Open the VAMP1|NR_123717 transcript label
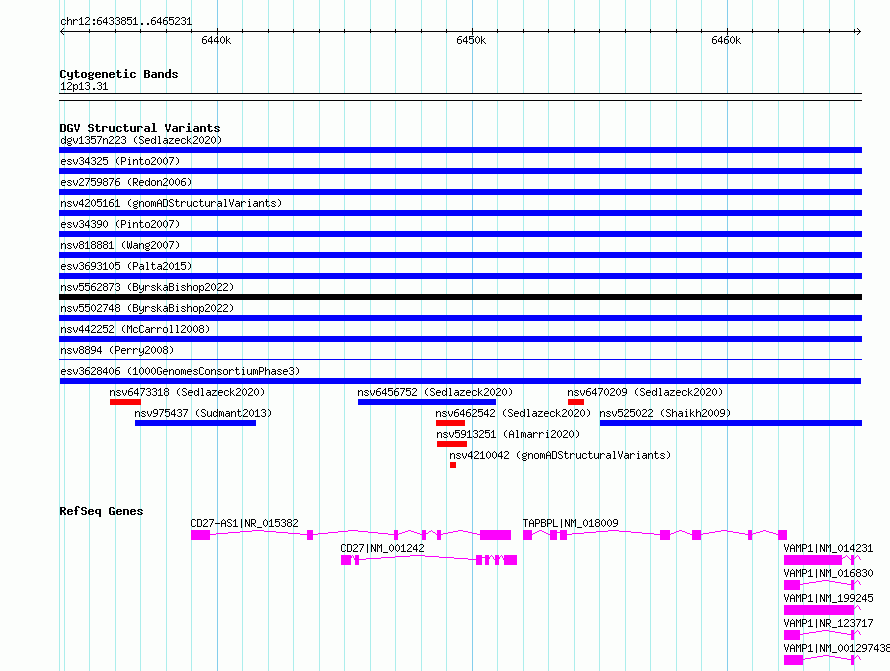Image resolution: width=890 pixels, height=671 pixels. coord(828,623)
